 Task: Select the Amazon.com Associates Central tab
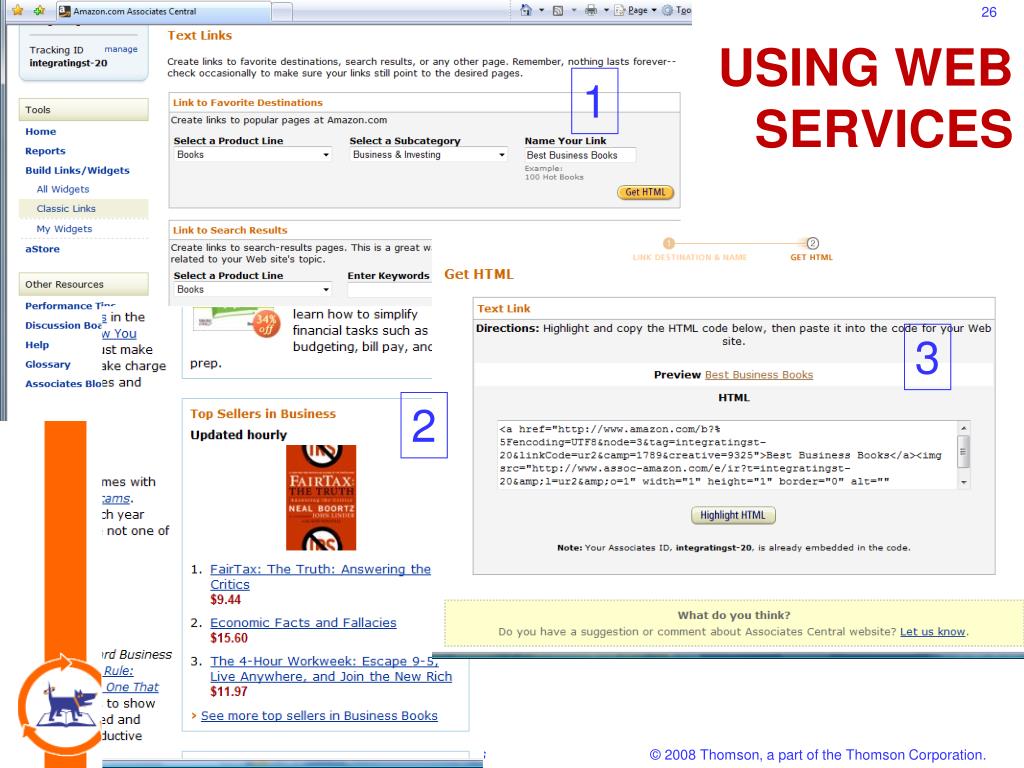tap(163, 11)
